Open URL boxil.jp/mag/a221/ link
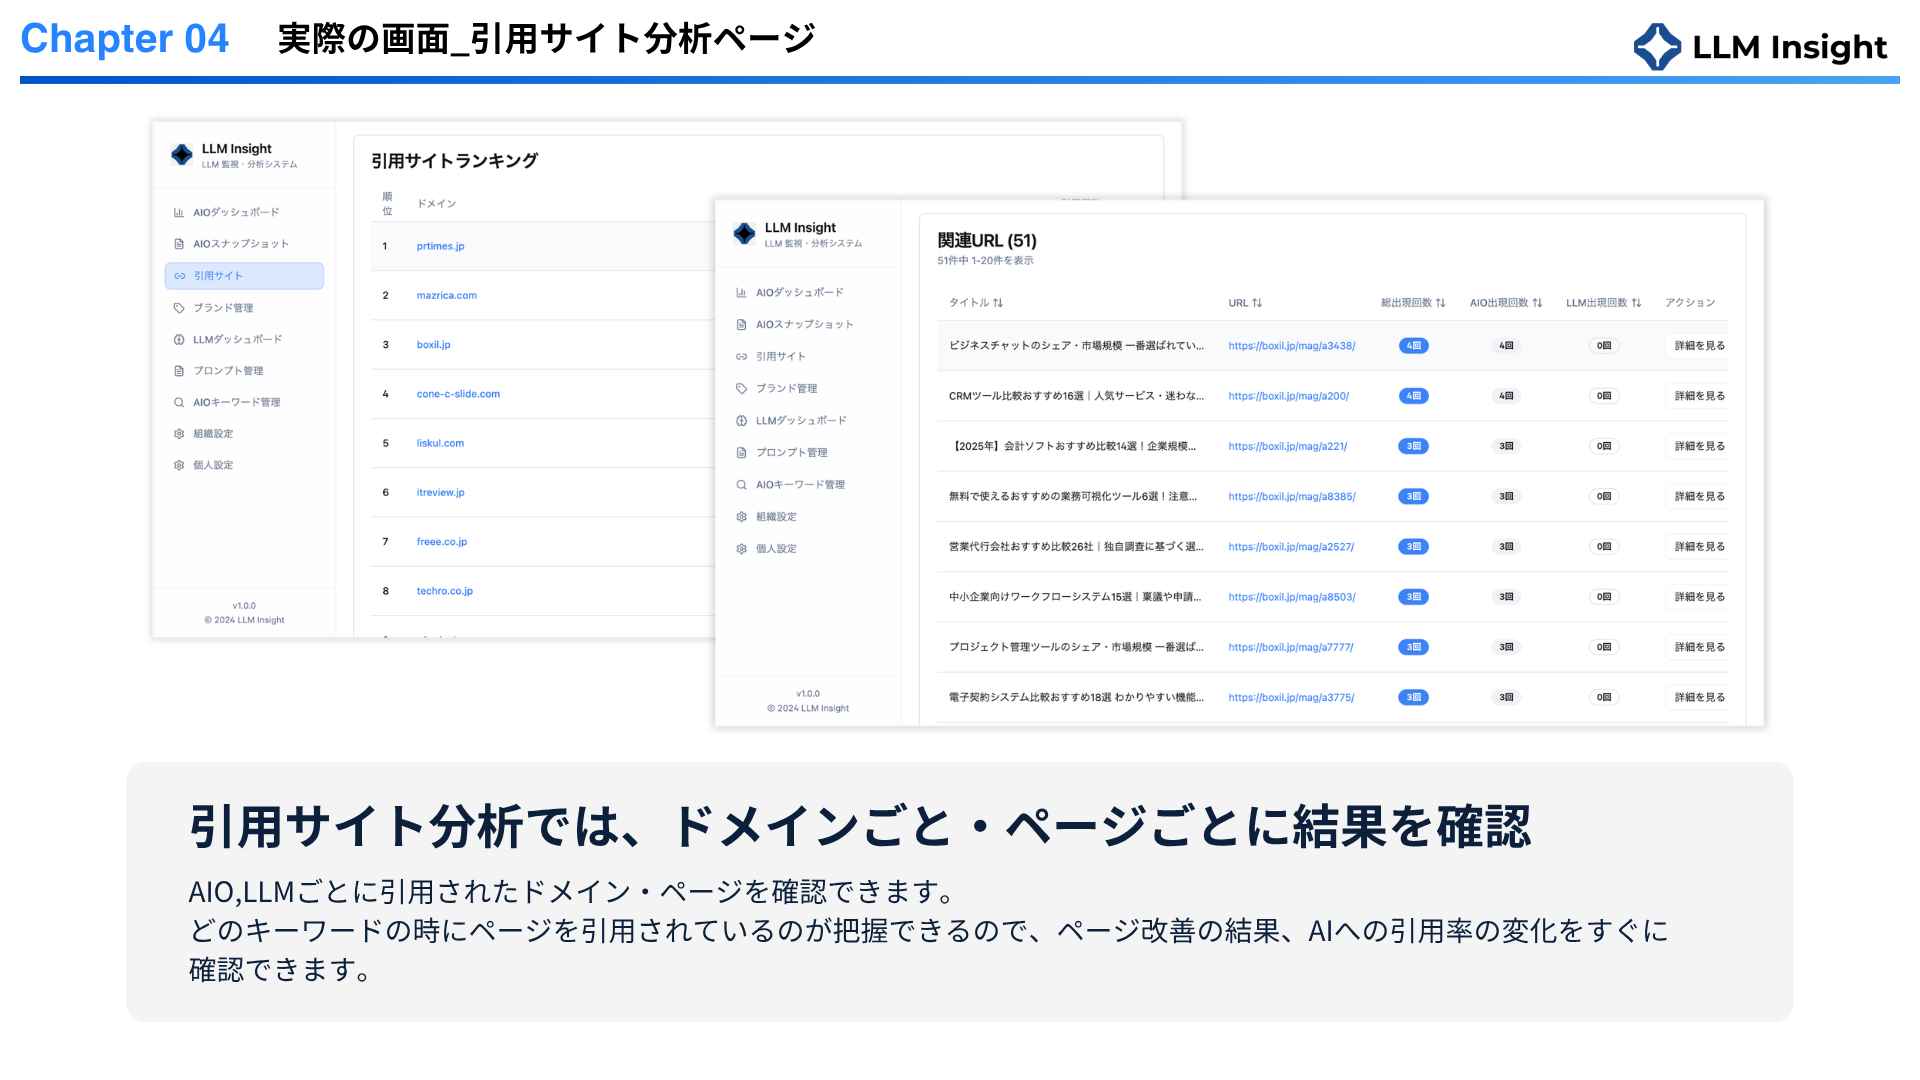This screenshot has height=1080, width=1920. [x=1288, y=446]
